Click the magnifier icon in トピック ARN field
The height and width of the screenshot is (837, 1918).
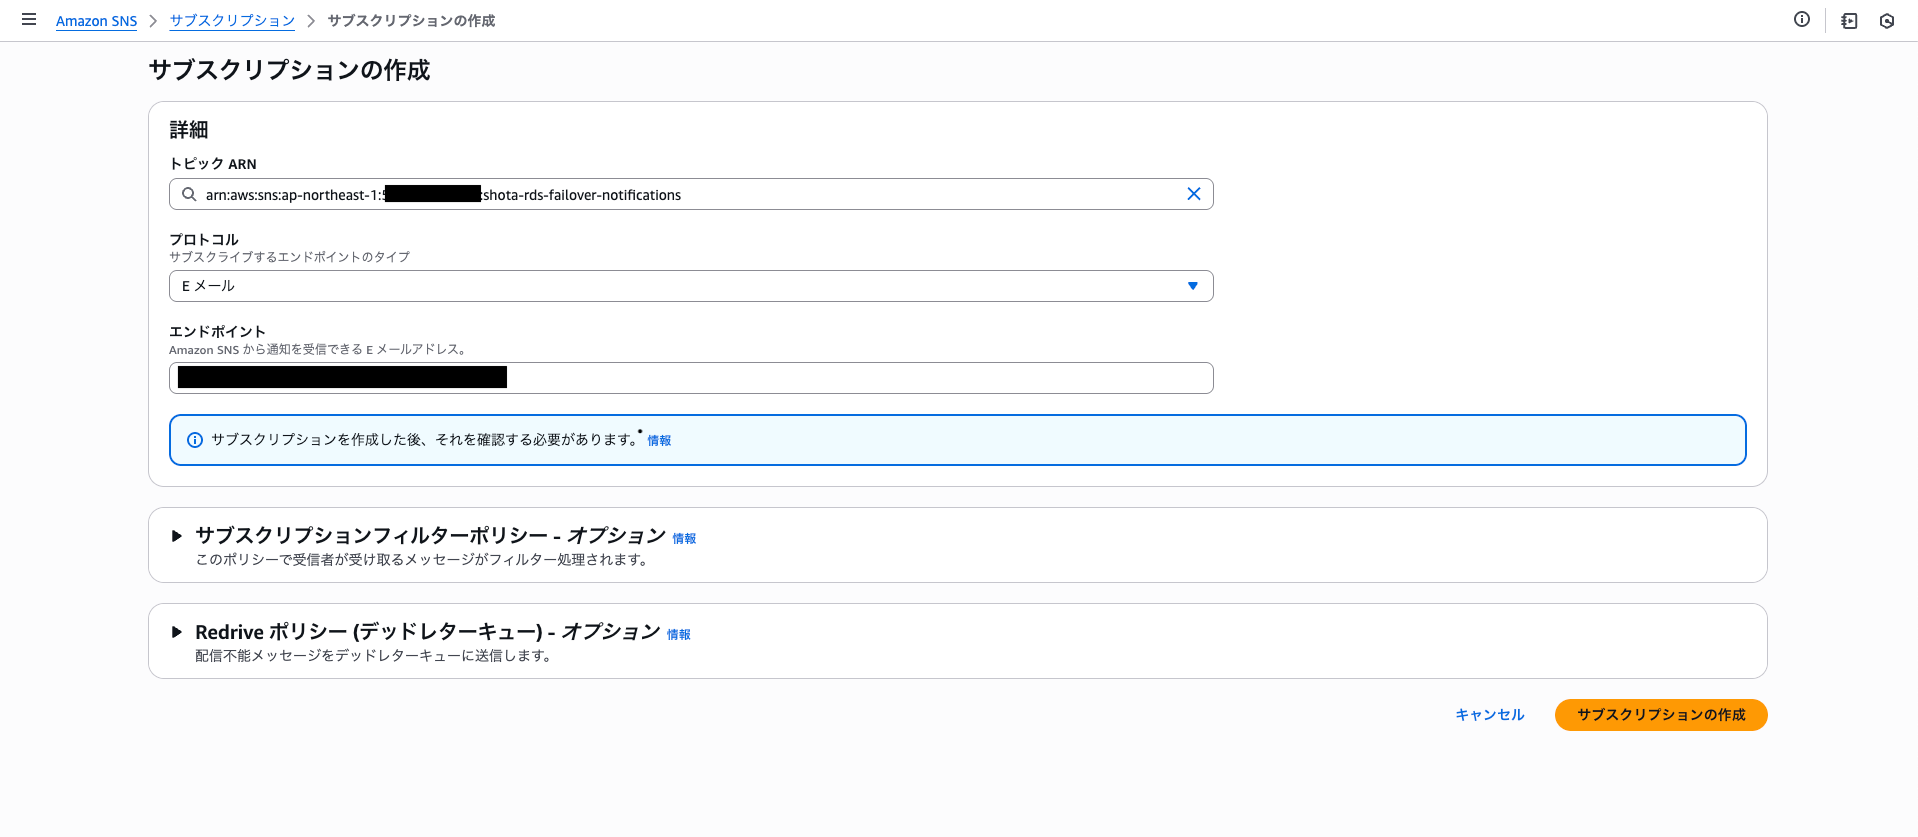[189, 194]
